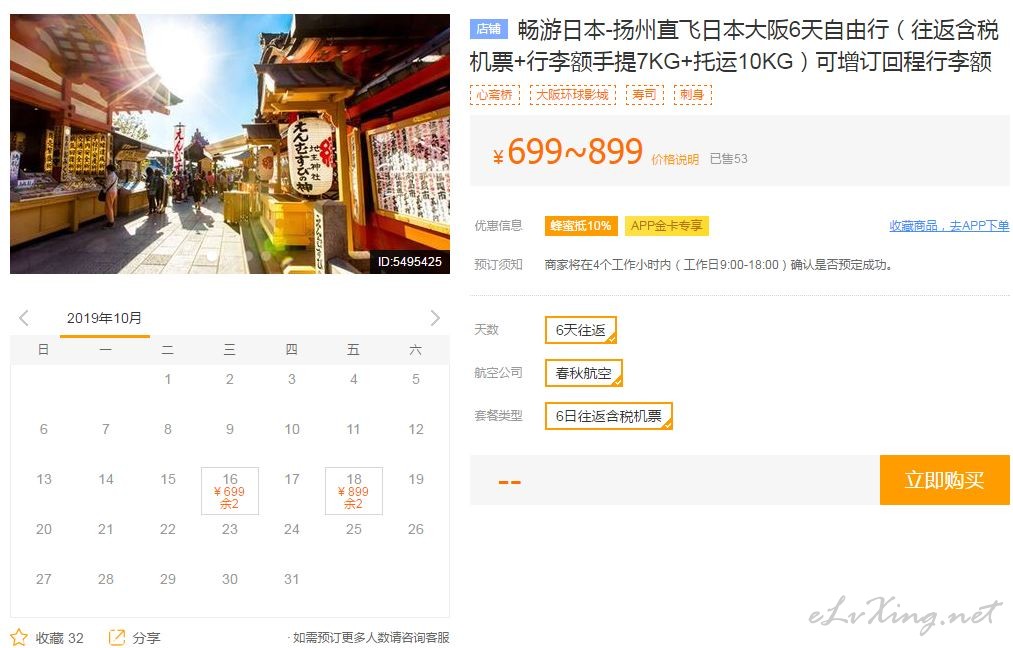Screen dimensions: 1013x648
Task: Click the ID:5495425 label on photo
Action: coord(410,262)
